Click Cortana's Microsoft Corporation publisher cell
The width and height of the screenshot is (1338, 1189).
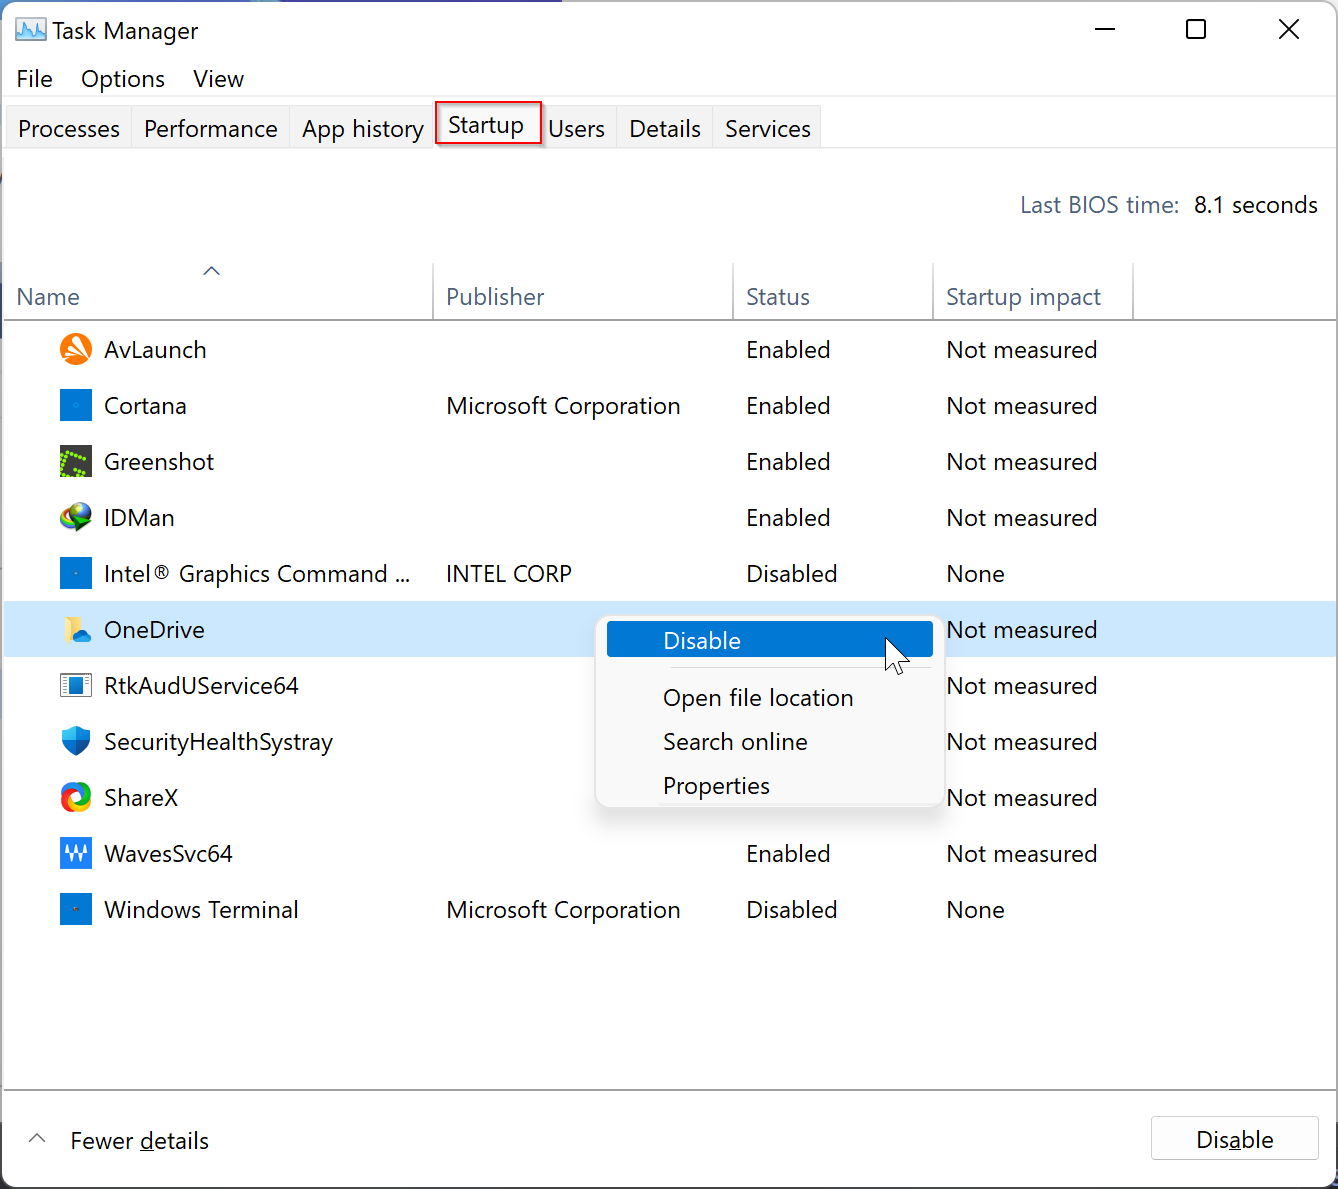point(563,406)
